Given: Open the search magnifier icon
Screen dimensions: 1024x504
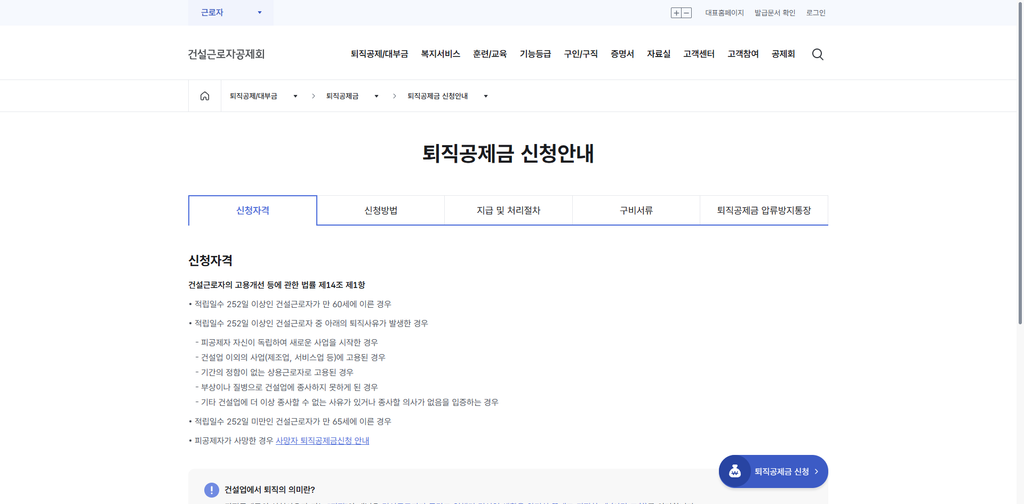Looking at the screenshot, I should (818, 55).
